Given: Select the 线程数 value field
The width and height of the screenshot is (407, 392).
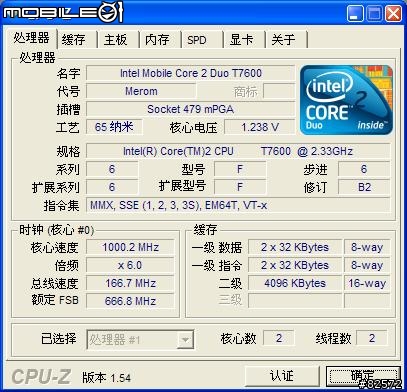Looking at the screenshot, I should click(372, 338).
